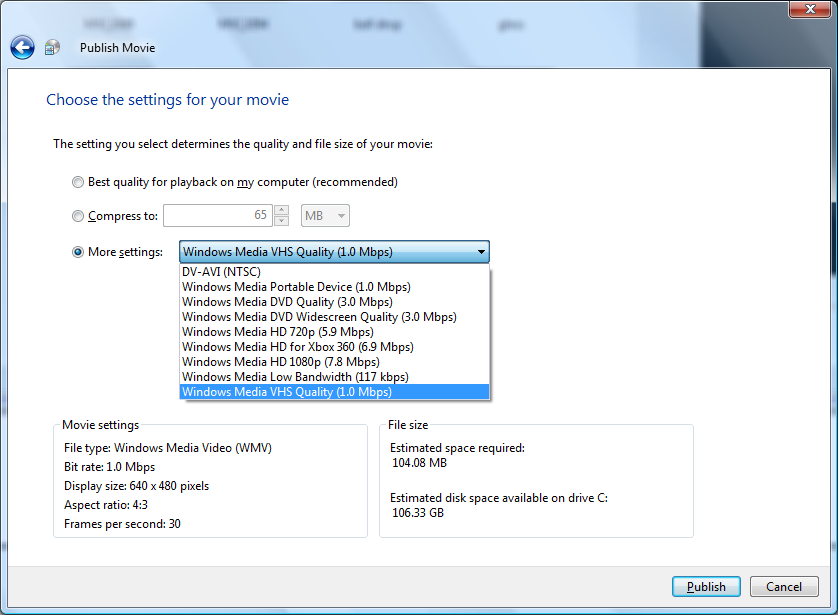Select the More settings radio button
The width and height of the screenshot is (838, 615).
click(78, 252)
